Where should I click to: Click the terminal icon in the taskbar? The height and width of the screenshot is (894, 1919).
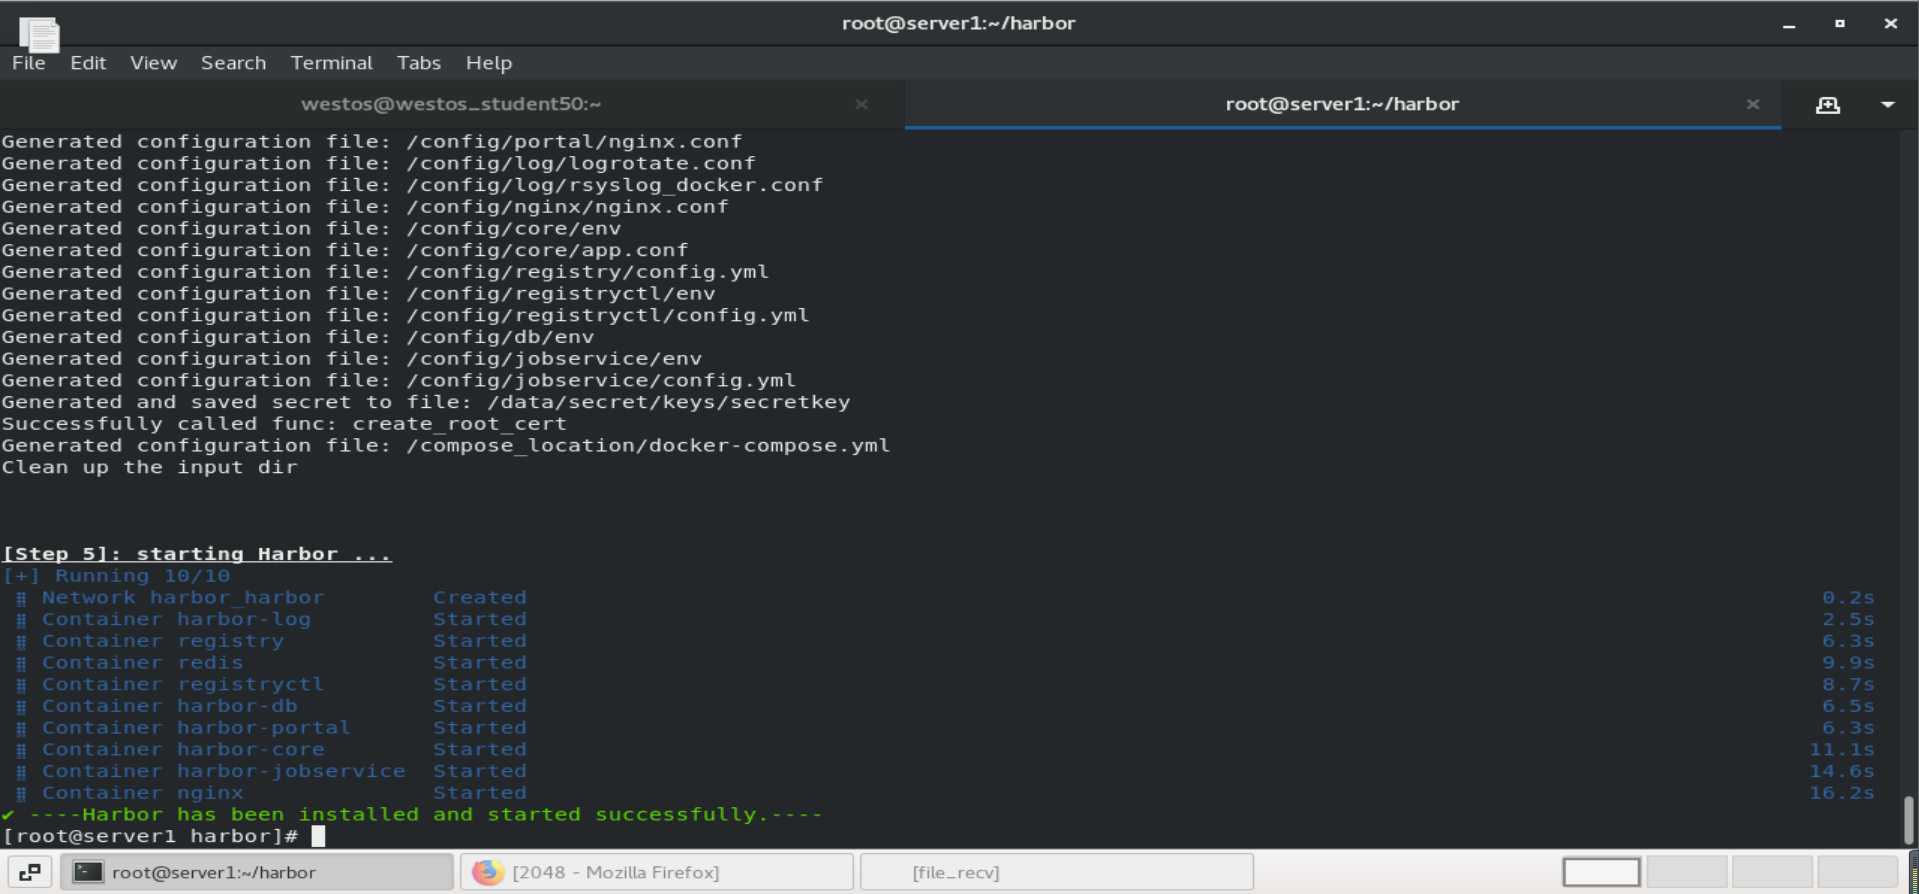(88, 872)
